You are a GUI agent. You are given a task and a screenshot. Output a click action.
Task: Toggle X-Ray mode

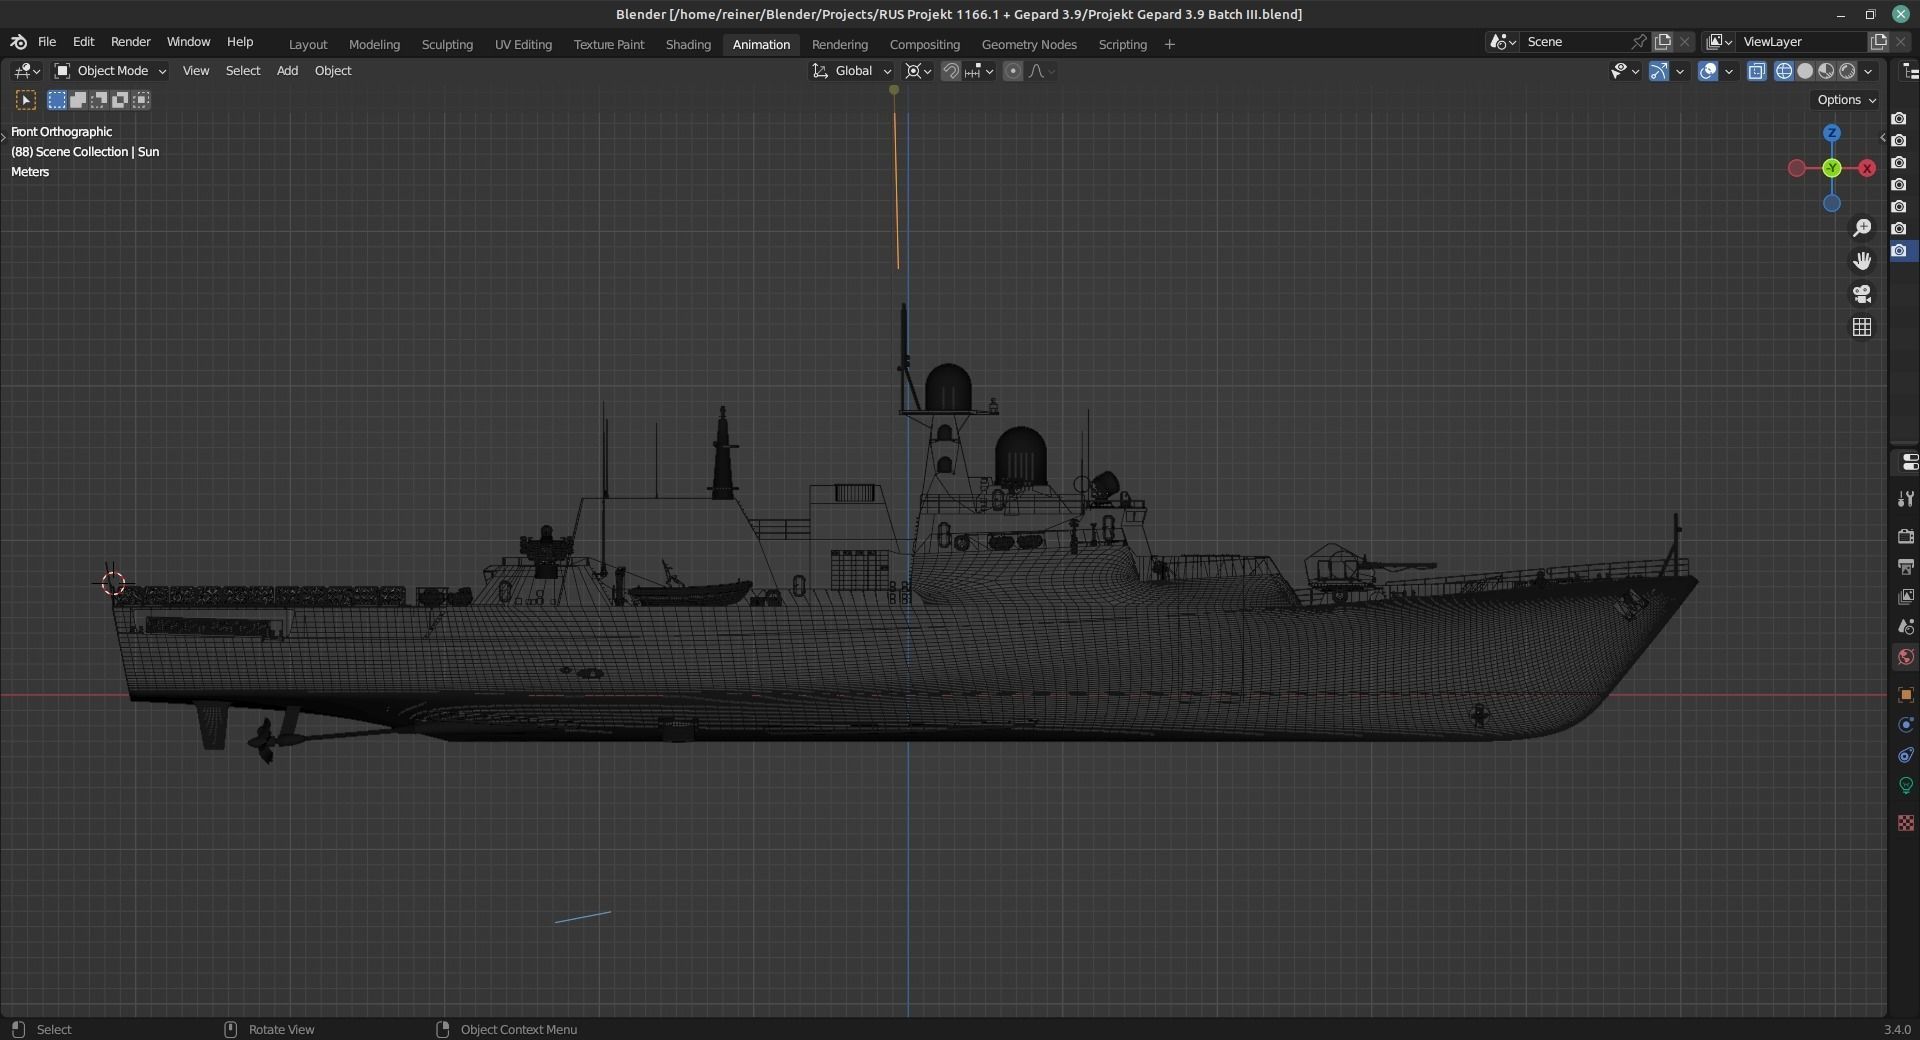point(1757,71)
